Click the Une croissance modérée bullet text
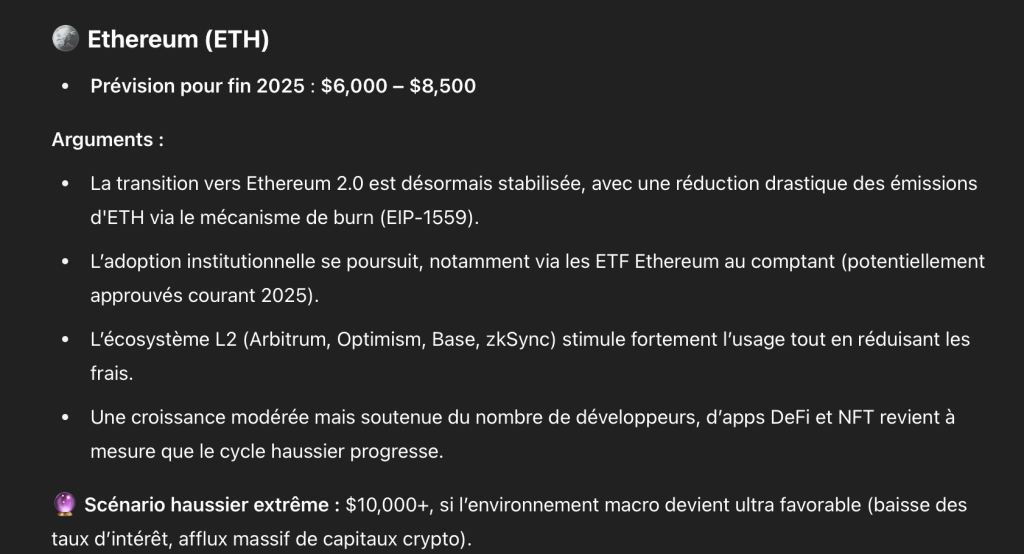The height and width of the screenshot is (554, 1024). click(522, 434)
